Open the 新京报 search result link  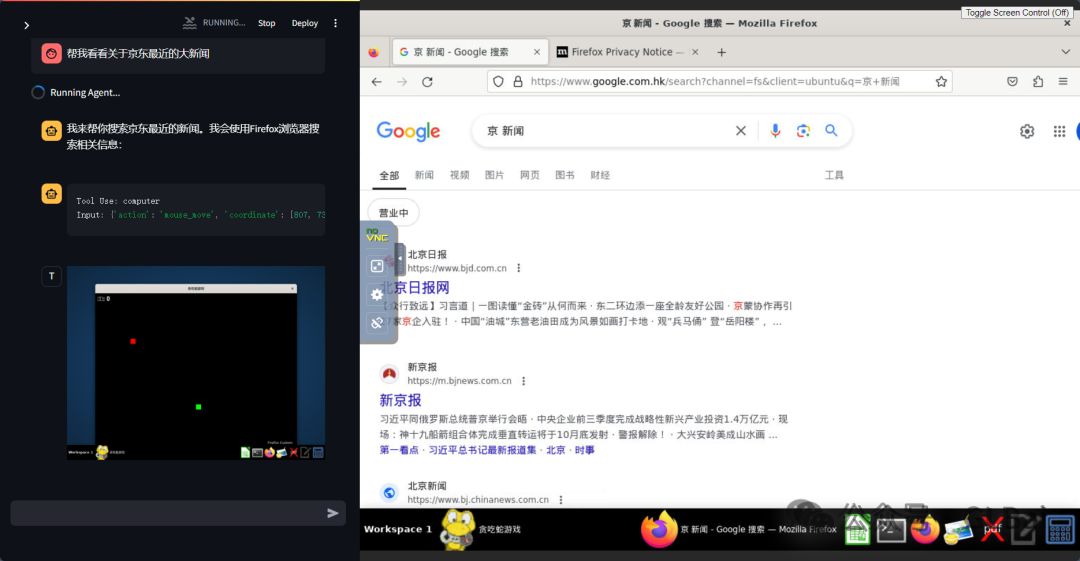400,400
